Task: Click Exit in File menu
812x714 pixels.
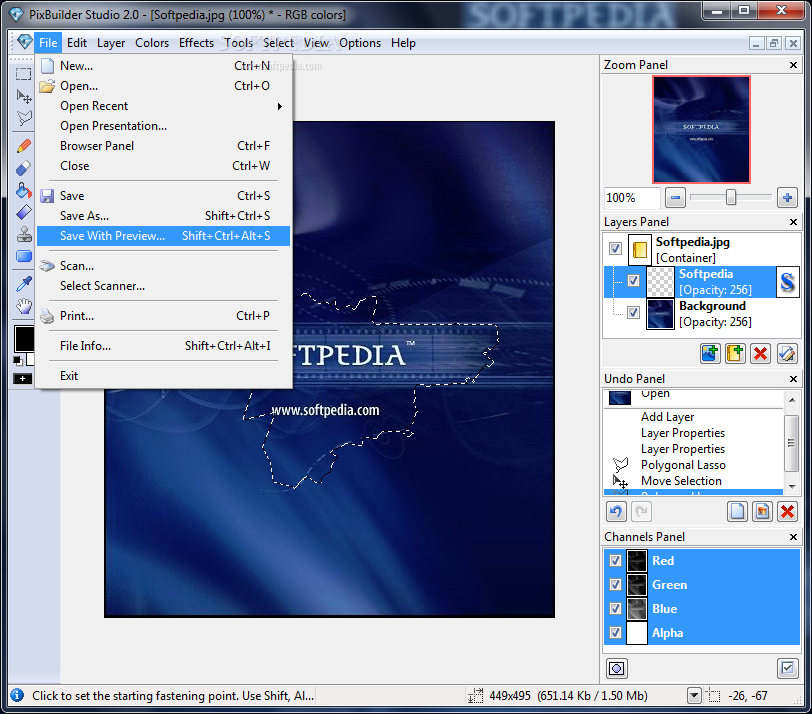Action: tap(164, 376)
